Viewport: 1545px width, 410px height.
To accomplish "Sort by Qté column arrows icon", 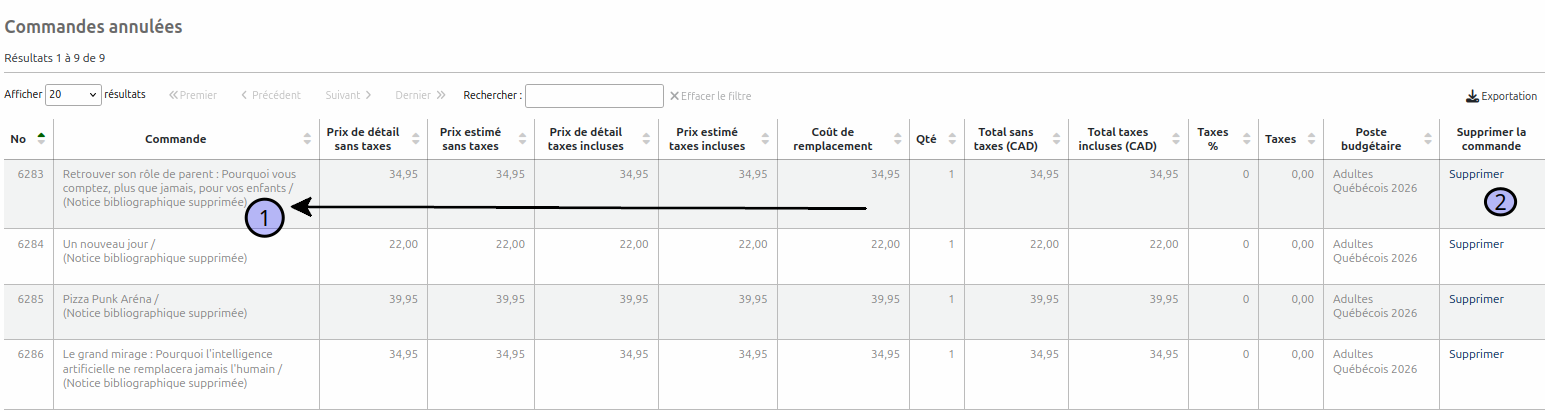I will click(952, 139).
